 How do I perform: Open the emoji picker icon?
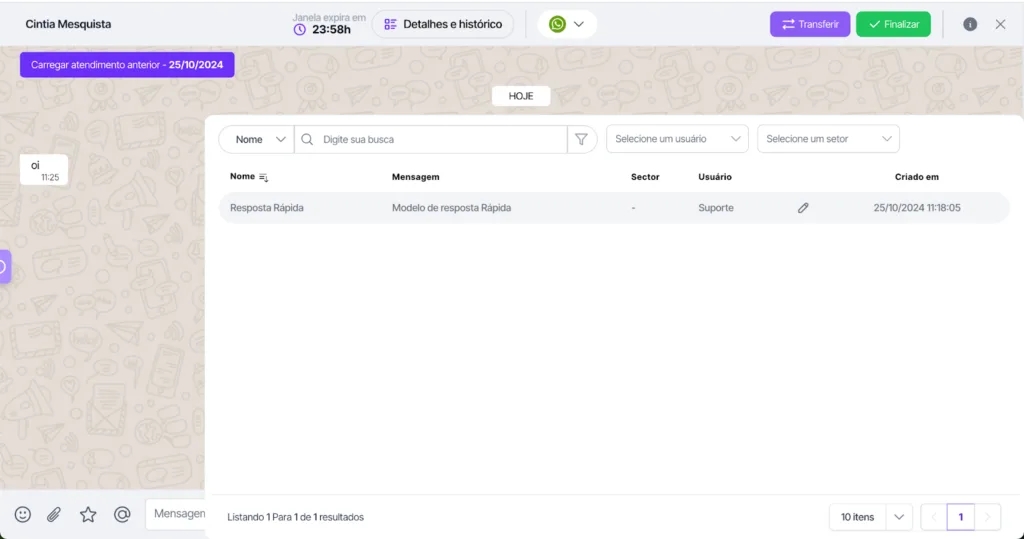coord(22,514)
